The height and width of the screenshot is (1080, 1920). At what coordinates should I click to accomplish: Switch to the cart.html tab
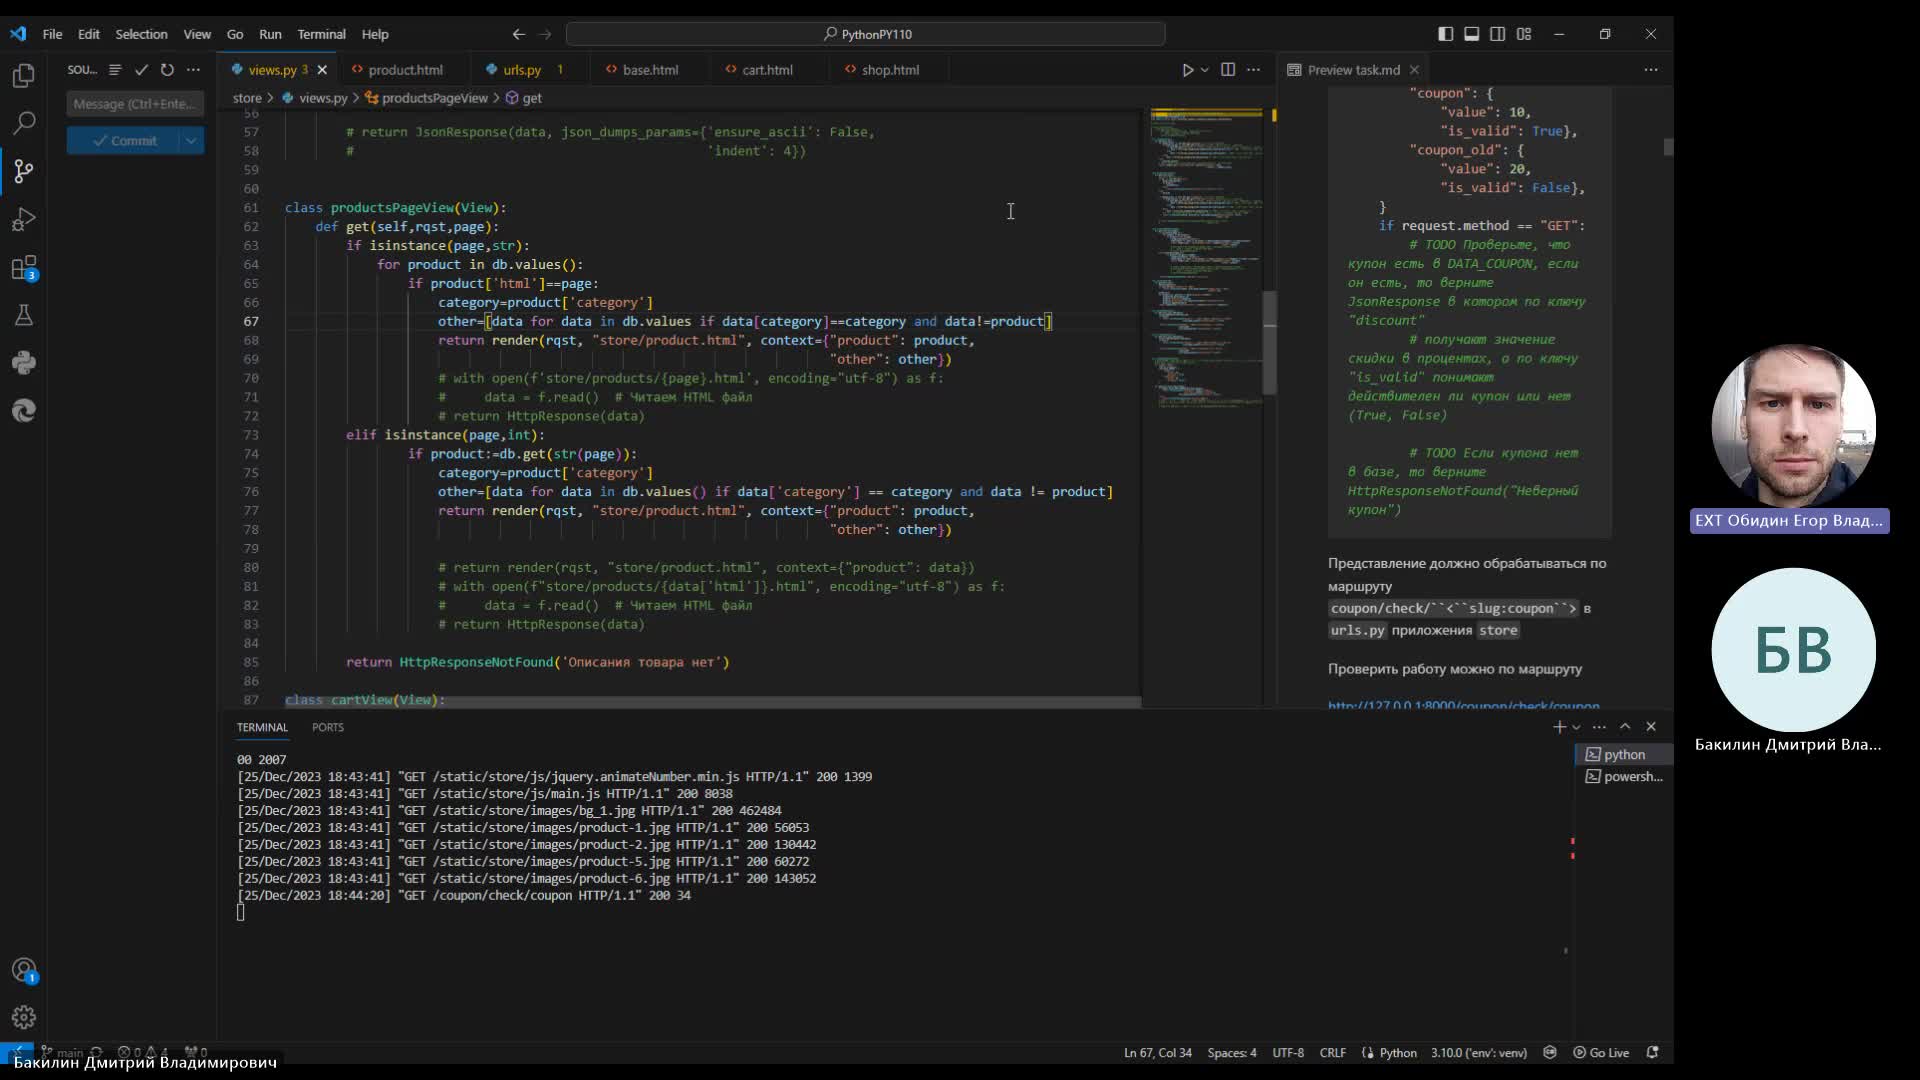(767, 70)
